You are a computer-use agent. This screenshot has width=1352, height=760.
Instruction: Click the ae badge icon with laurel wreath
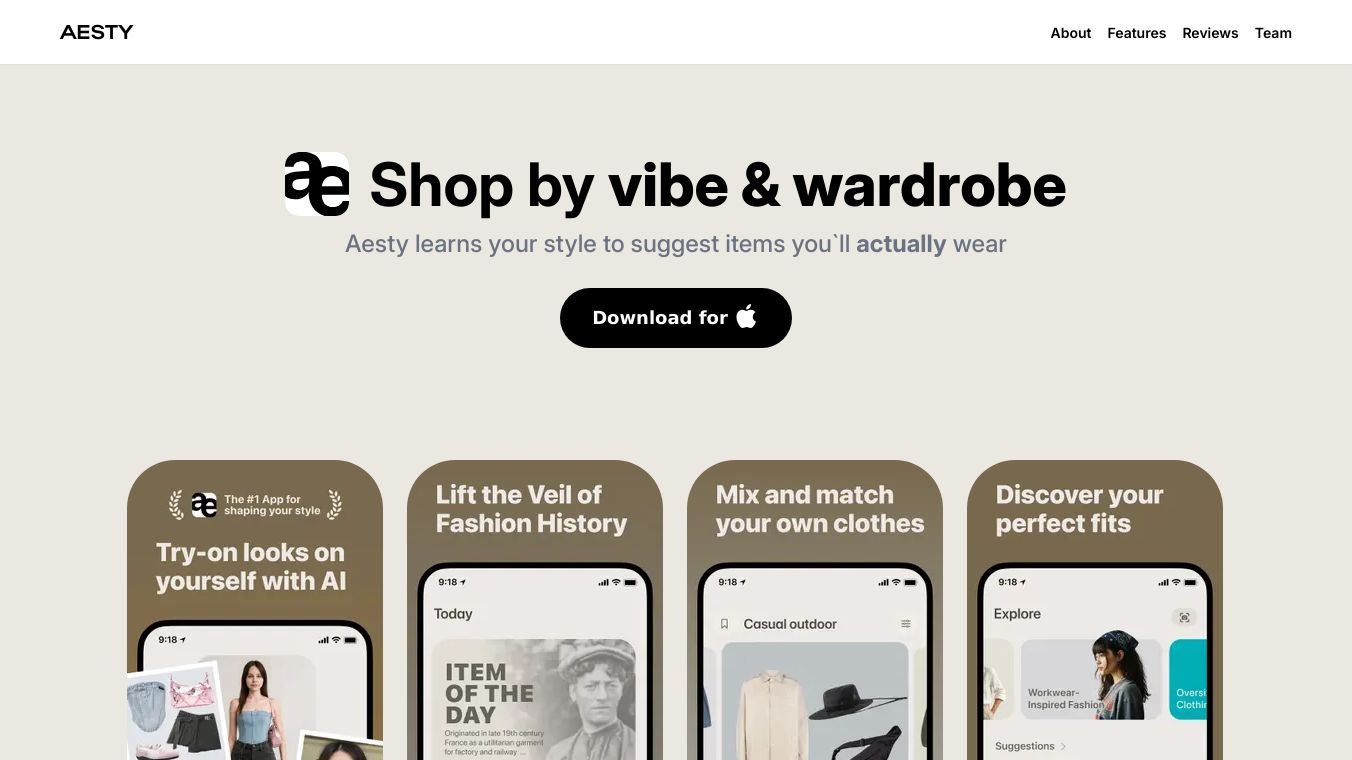204,505
